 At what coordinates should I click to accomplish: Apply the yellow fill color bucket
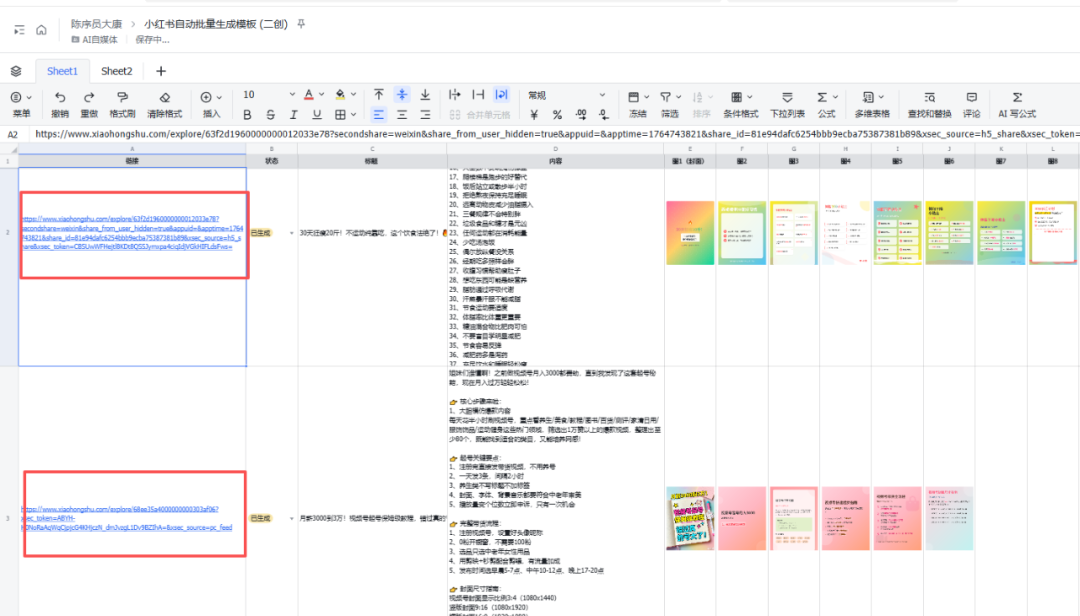tap(340, 95)
